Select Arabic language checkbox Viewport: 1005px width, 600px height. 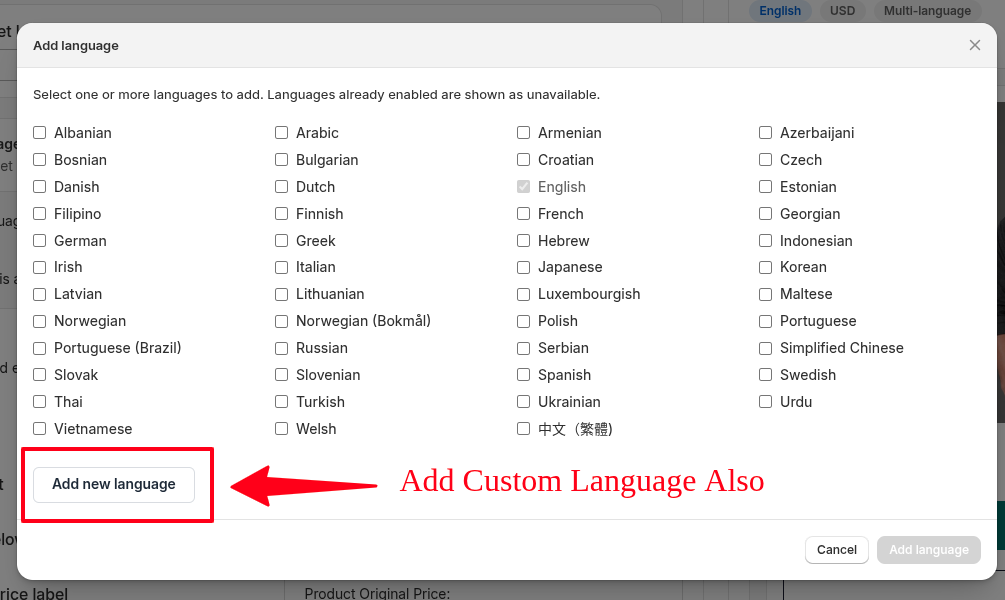[x=281, y=133]
